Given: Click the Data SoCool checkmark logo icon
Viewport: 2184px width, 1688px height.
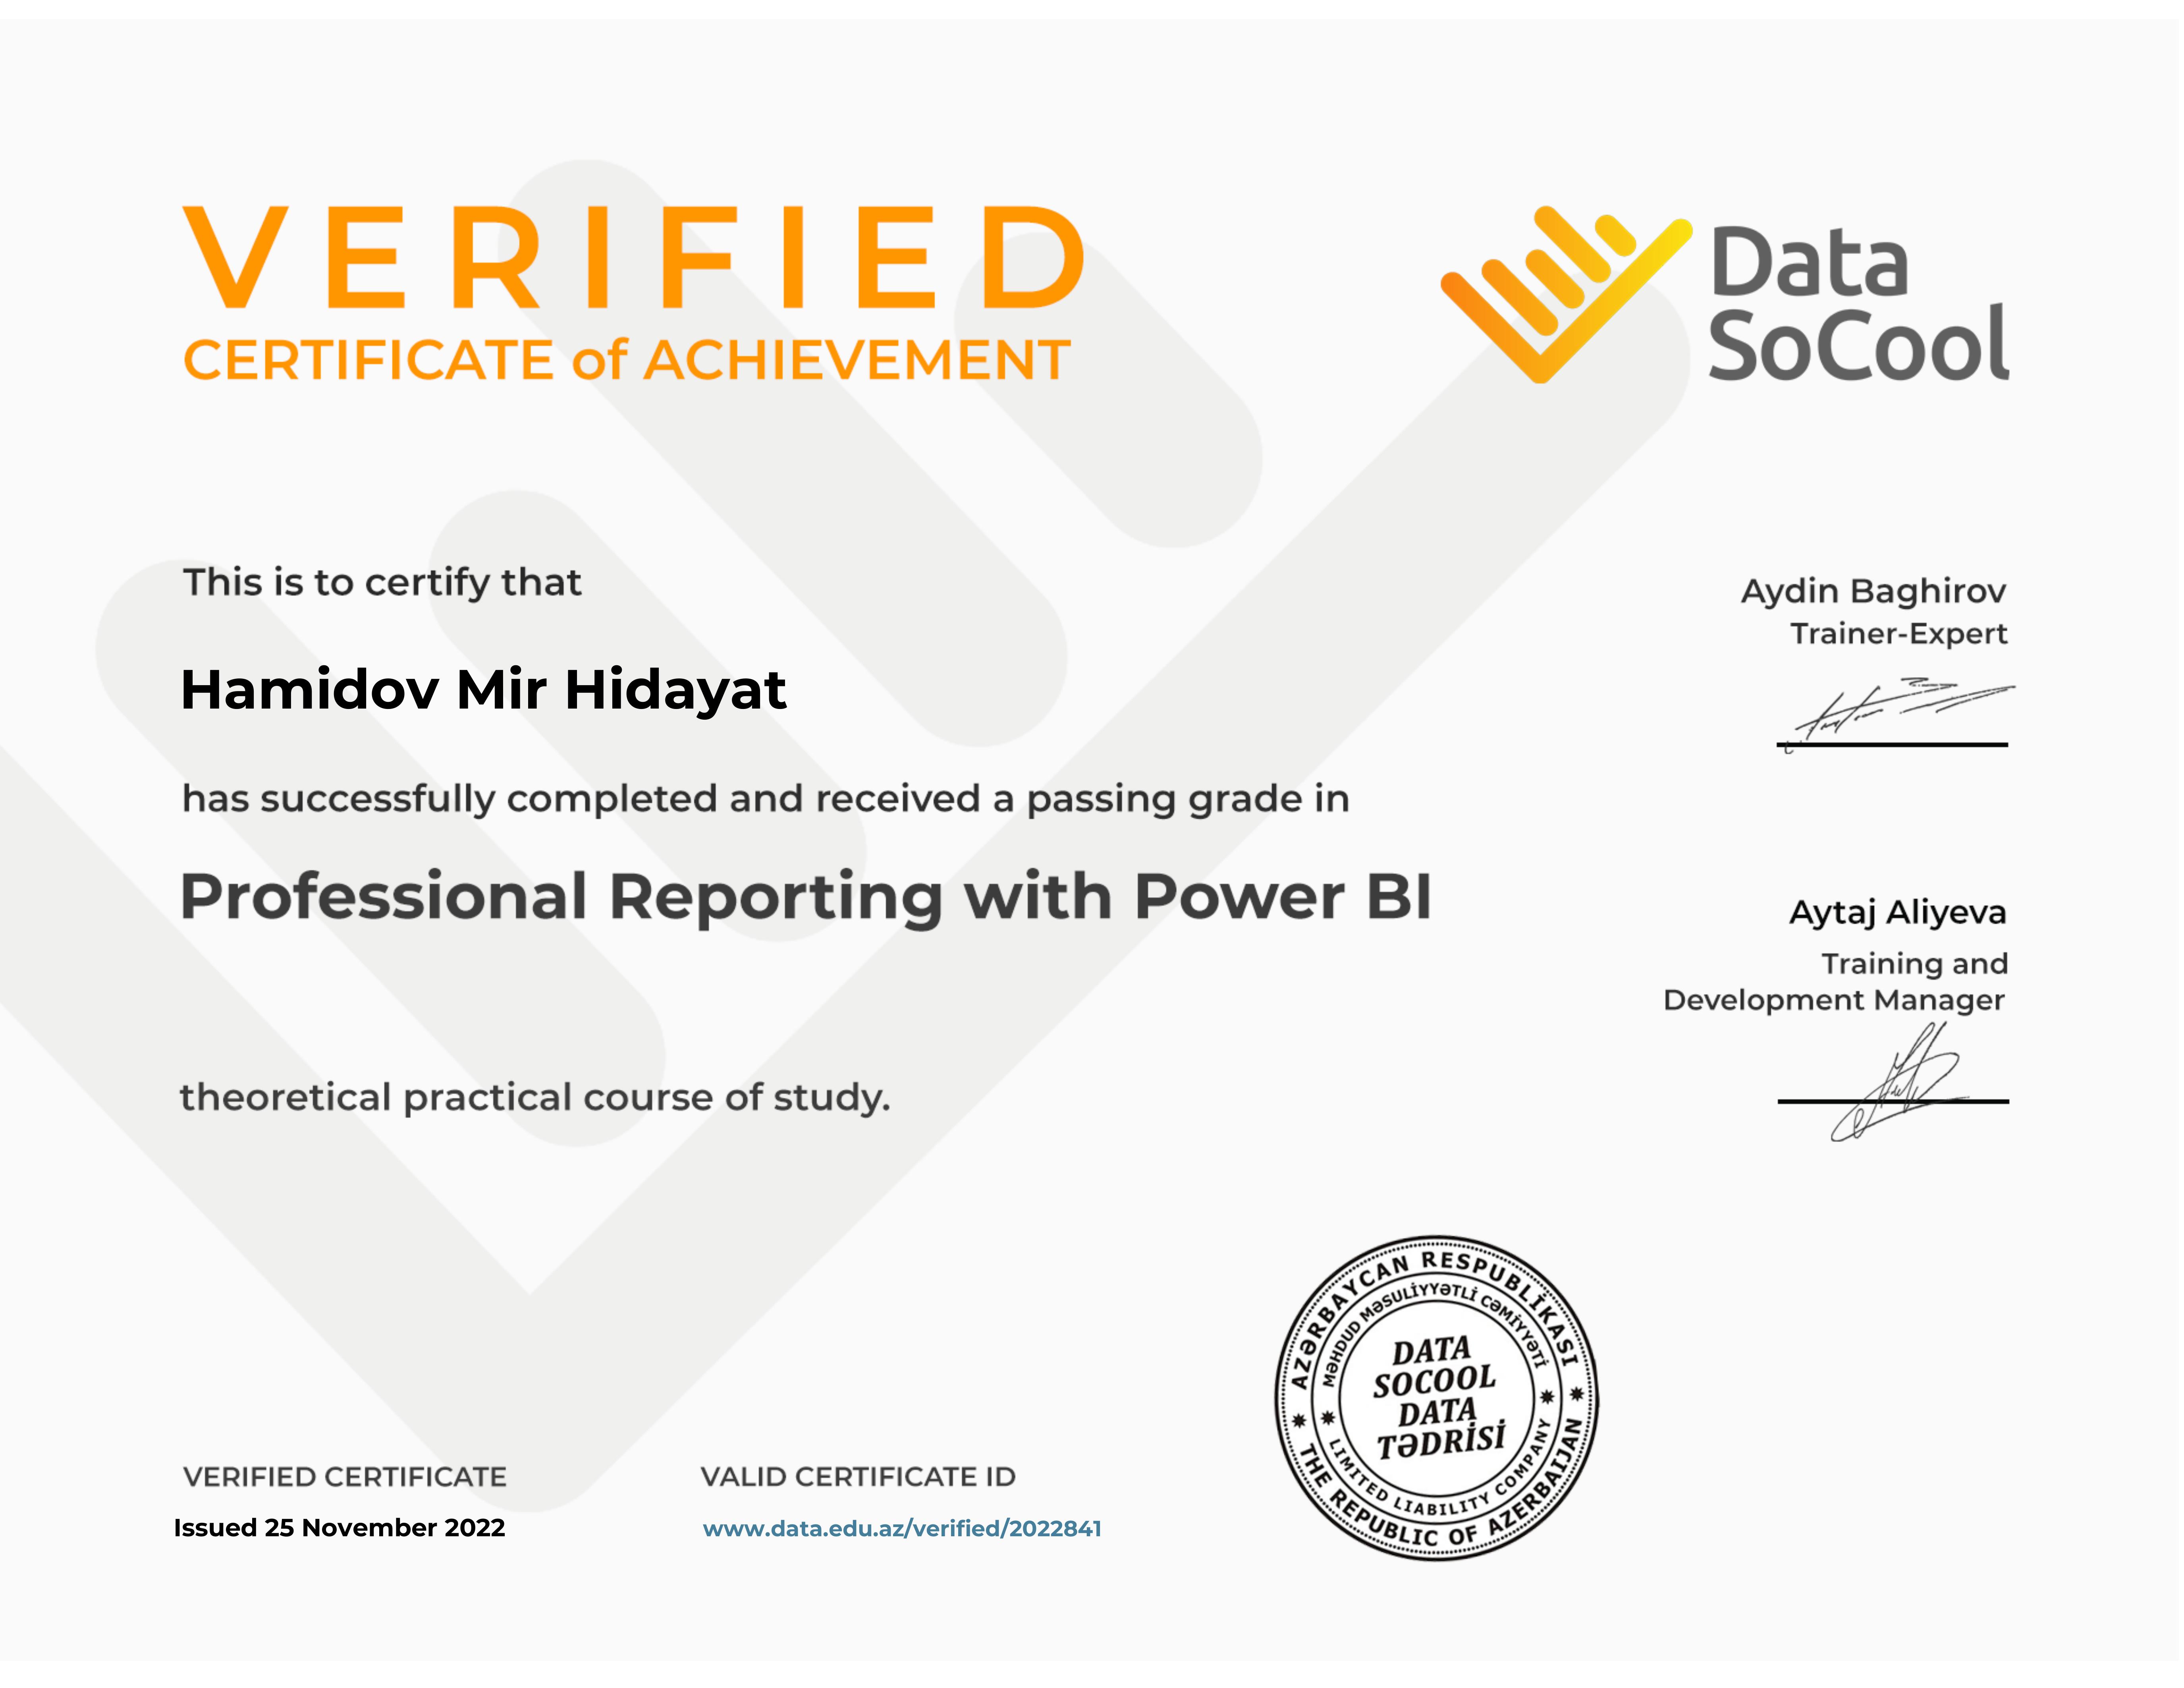Looking at the screenshot, I should point(1566,295).
